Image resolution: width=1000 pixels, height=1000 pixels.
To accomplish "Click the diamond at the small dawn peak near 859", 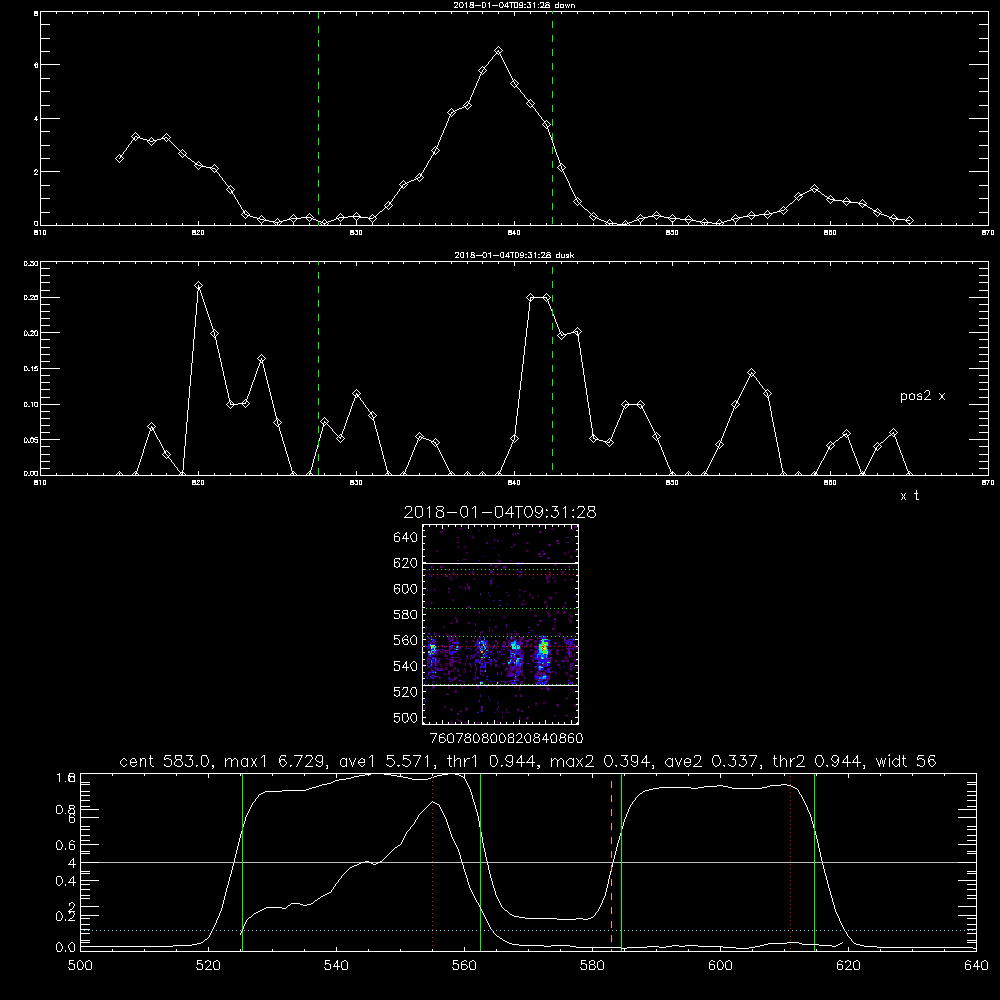I will pos(814,189).
